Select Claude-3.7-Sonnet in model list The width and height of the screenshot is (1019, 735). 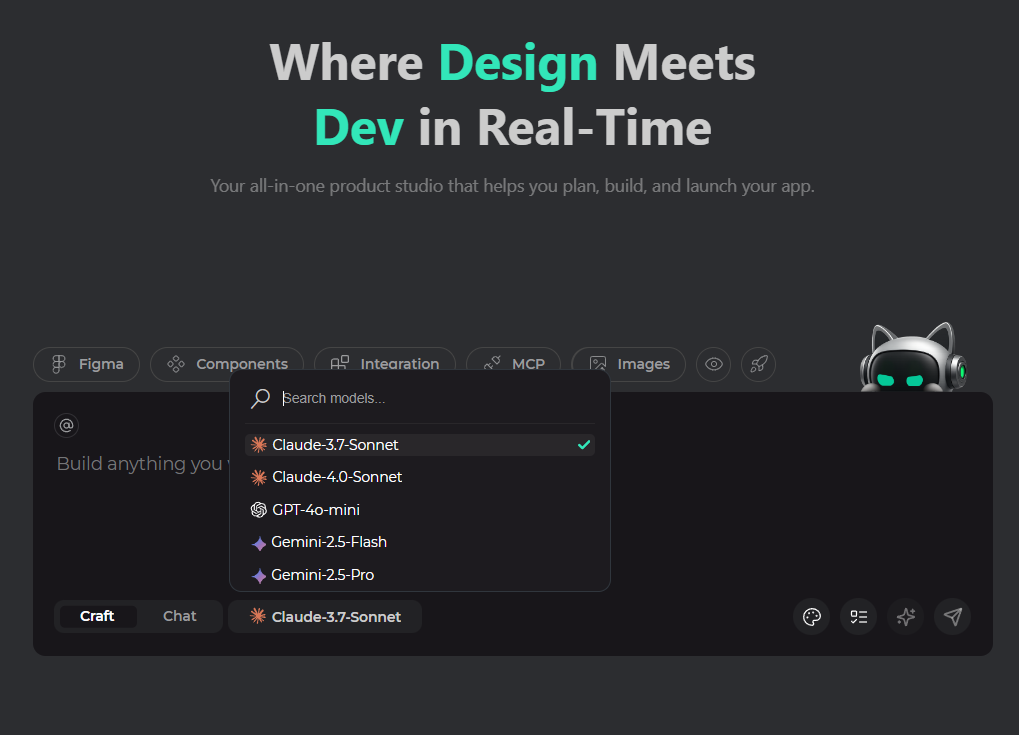tap(420, 445)
